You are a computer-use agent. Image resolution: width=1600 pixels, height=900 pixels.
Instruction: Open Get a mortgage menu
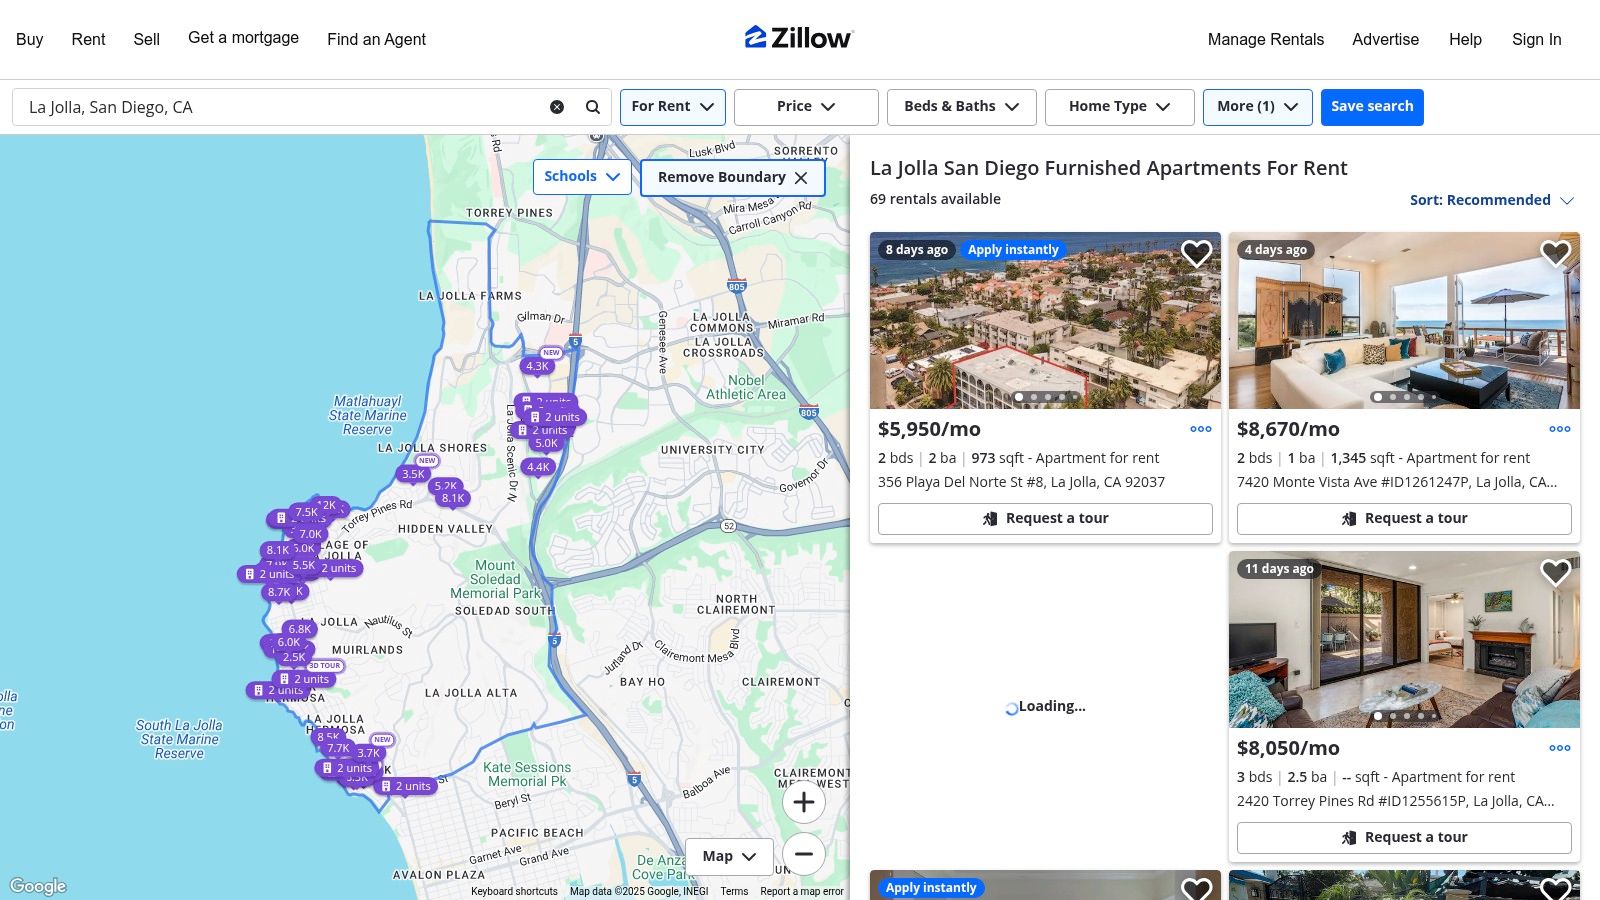tap(243, 38)
